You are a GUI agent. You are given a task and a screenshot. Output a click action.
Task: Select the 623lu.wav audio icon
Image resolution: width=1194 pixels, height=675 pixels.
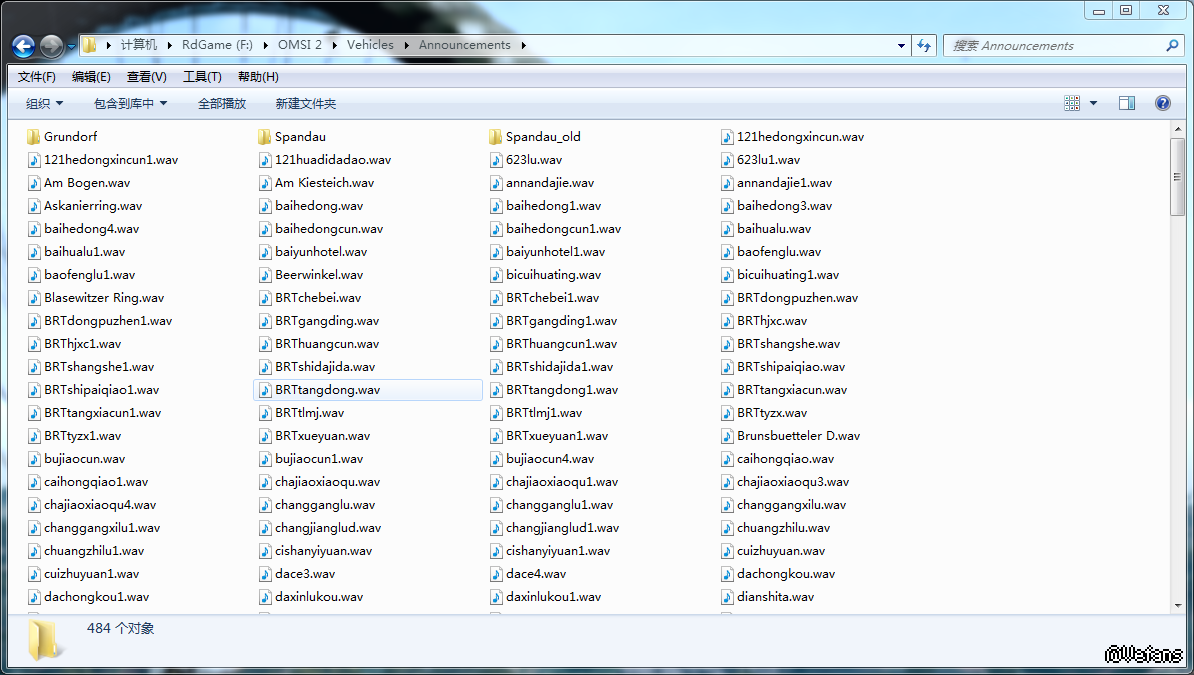point(496,160)
